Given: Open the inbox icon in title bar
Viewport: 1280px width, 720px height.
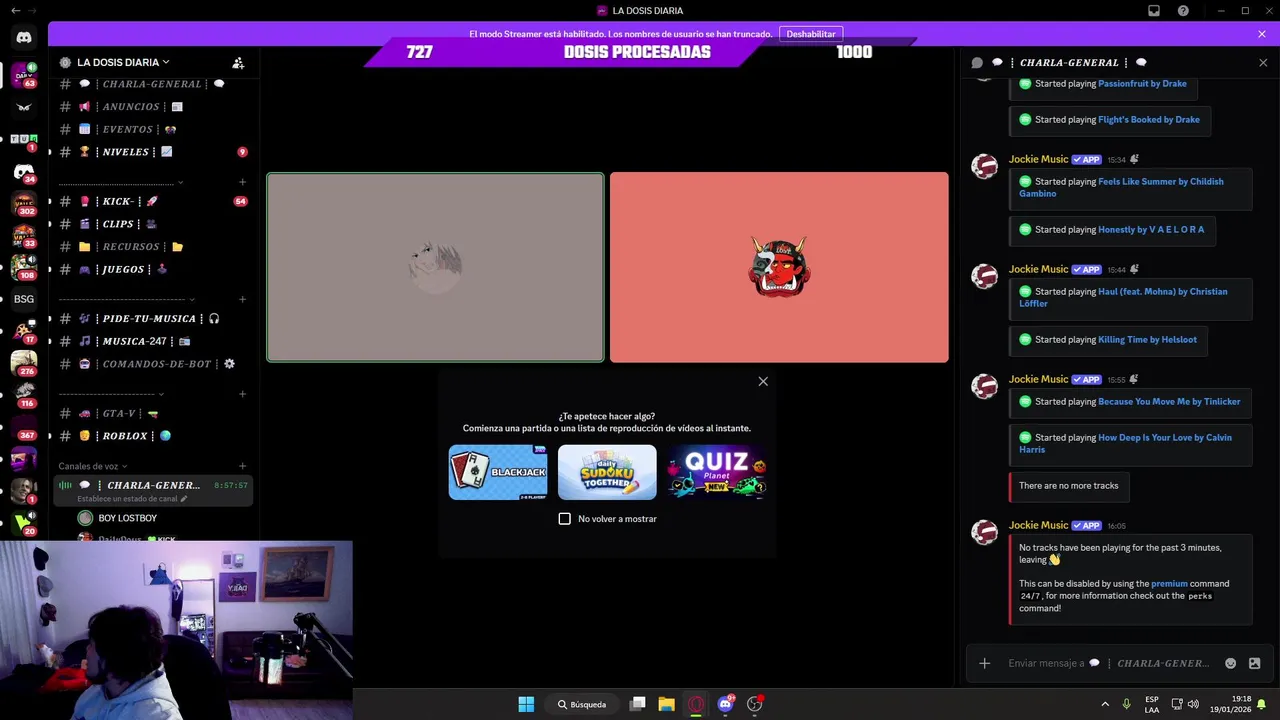Looking at the screenshot, I should tap(1154, 11).
